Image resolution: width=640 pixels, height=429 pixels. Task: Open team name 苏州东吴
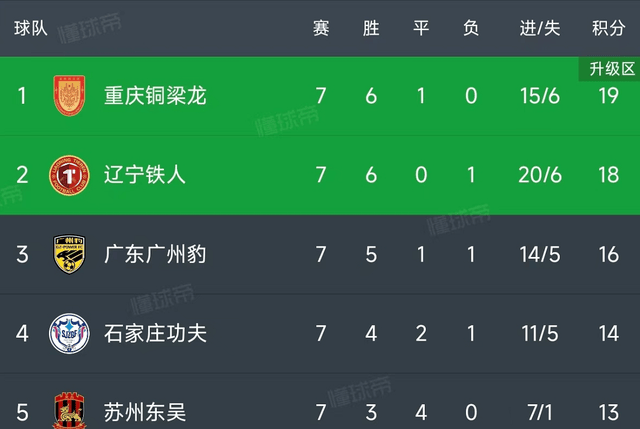click(x=145, y=412)
